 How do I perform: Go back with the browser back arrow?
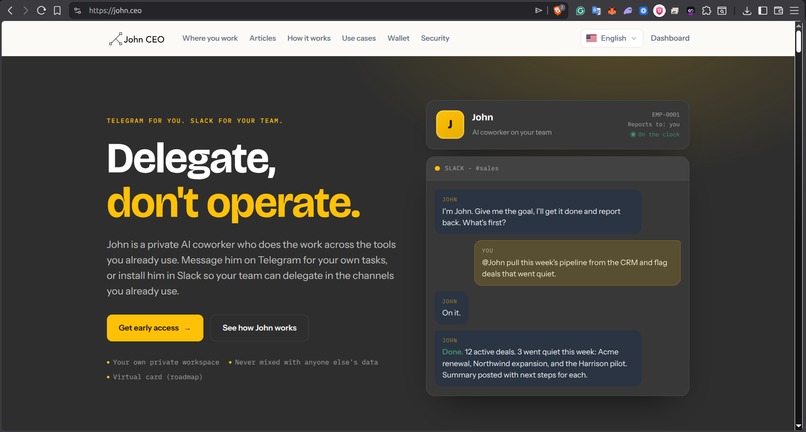point(10,10)
